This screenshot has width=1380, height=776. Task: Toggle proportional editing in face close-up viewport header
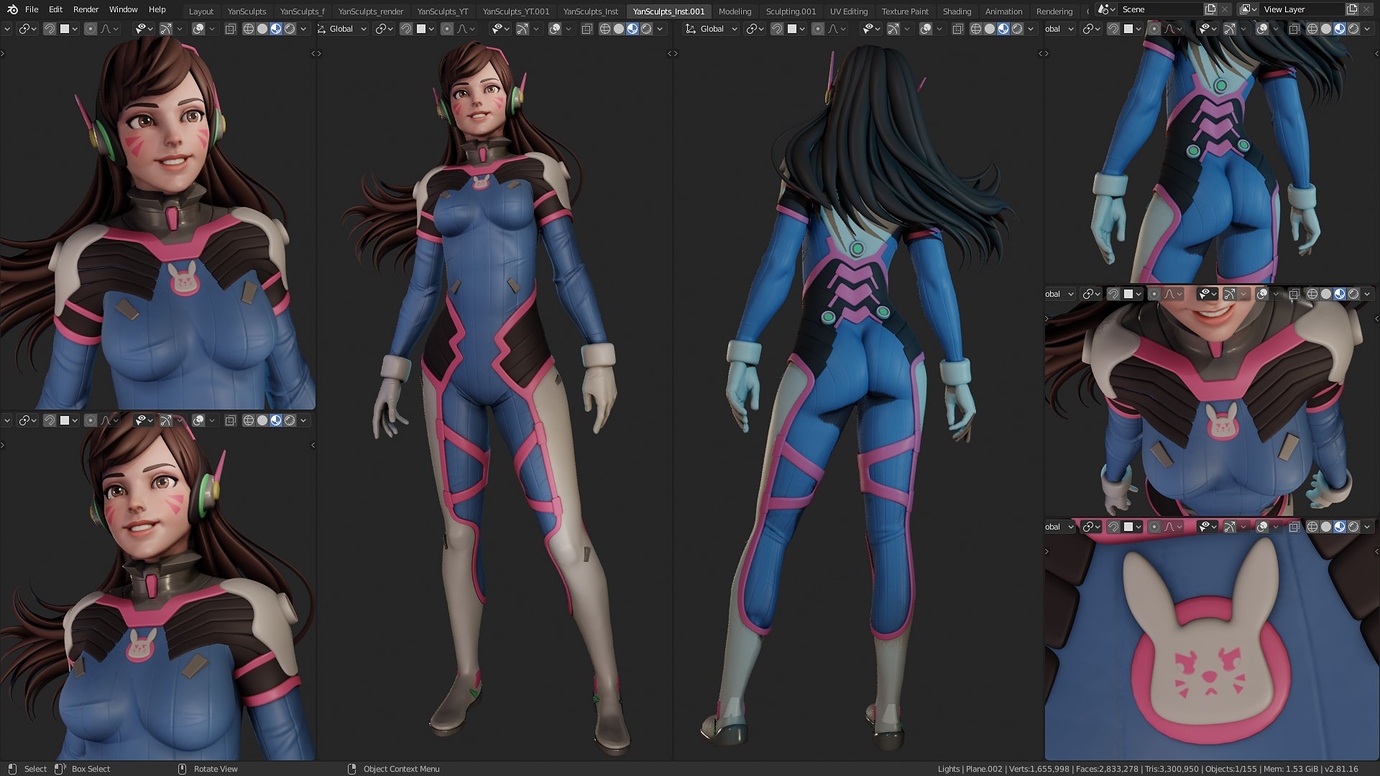point(90,29)
